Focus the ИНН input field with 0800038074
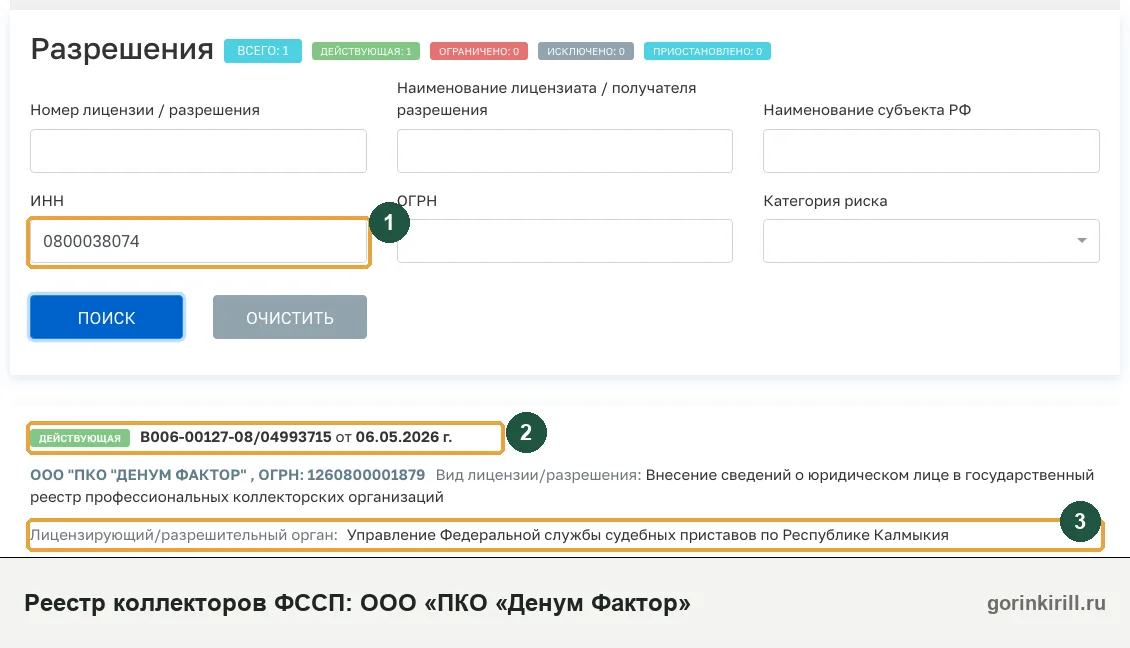1130x648 pixels. (x=198, y=241)
